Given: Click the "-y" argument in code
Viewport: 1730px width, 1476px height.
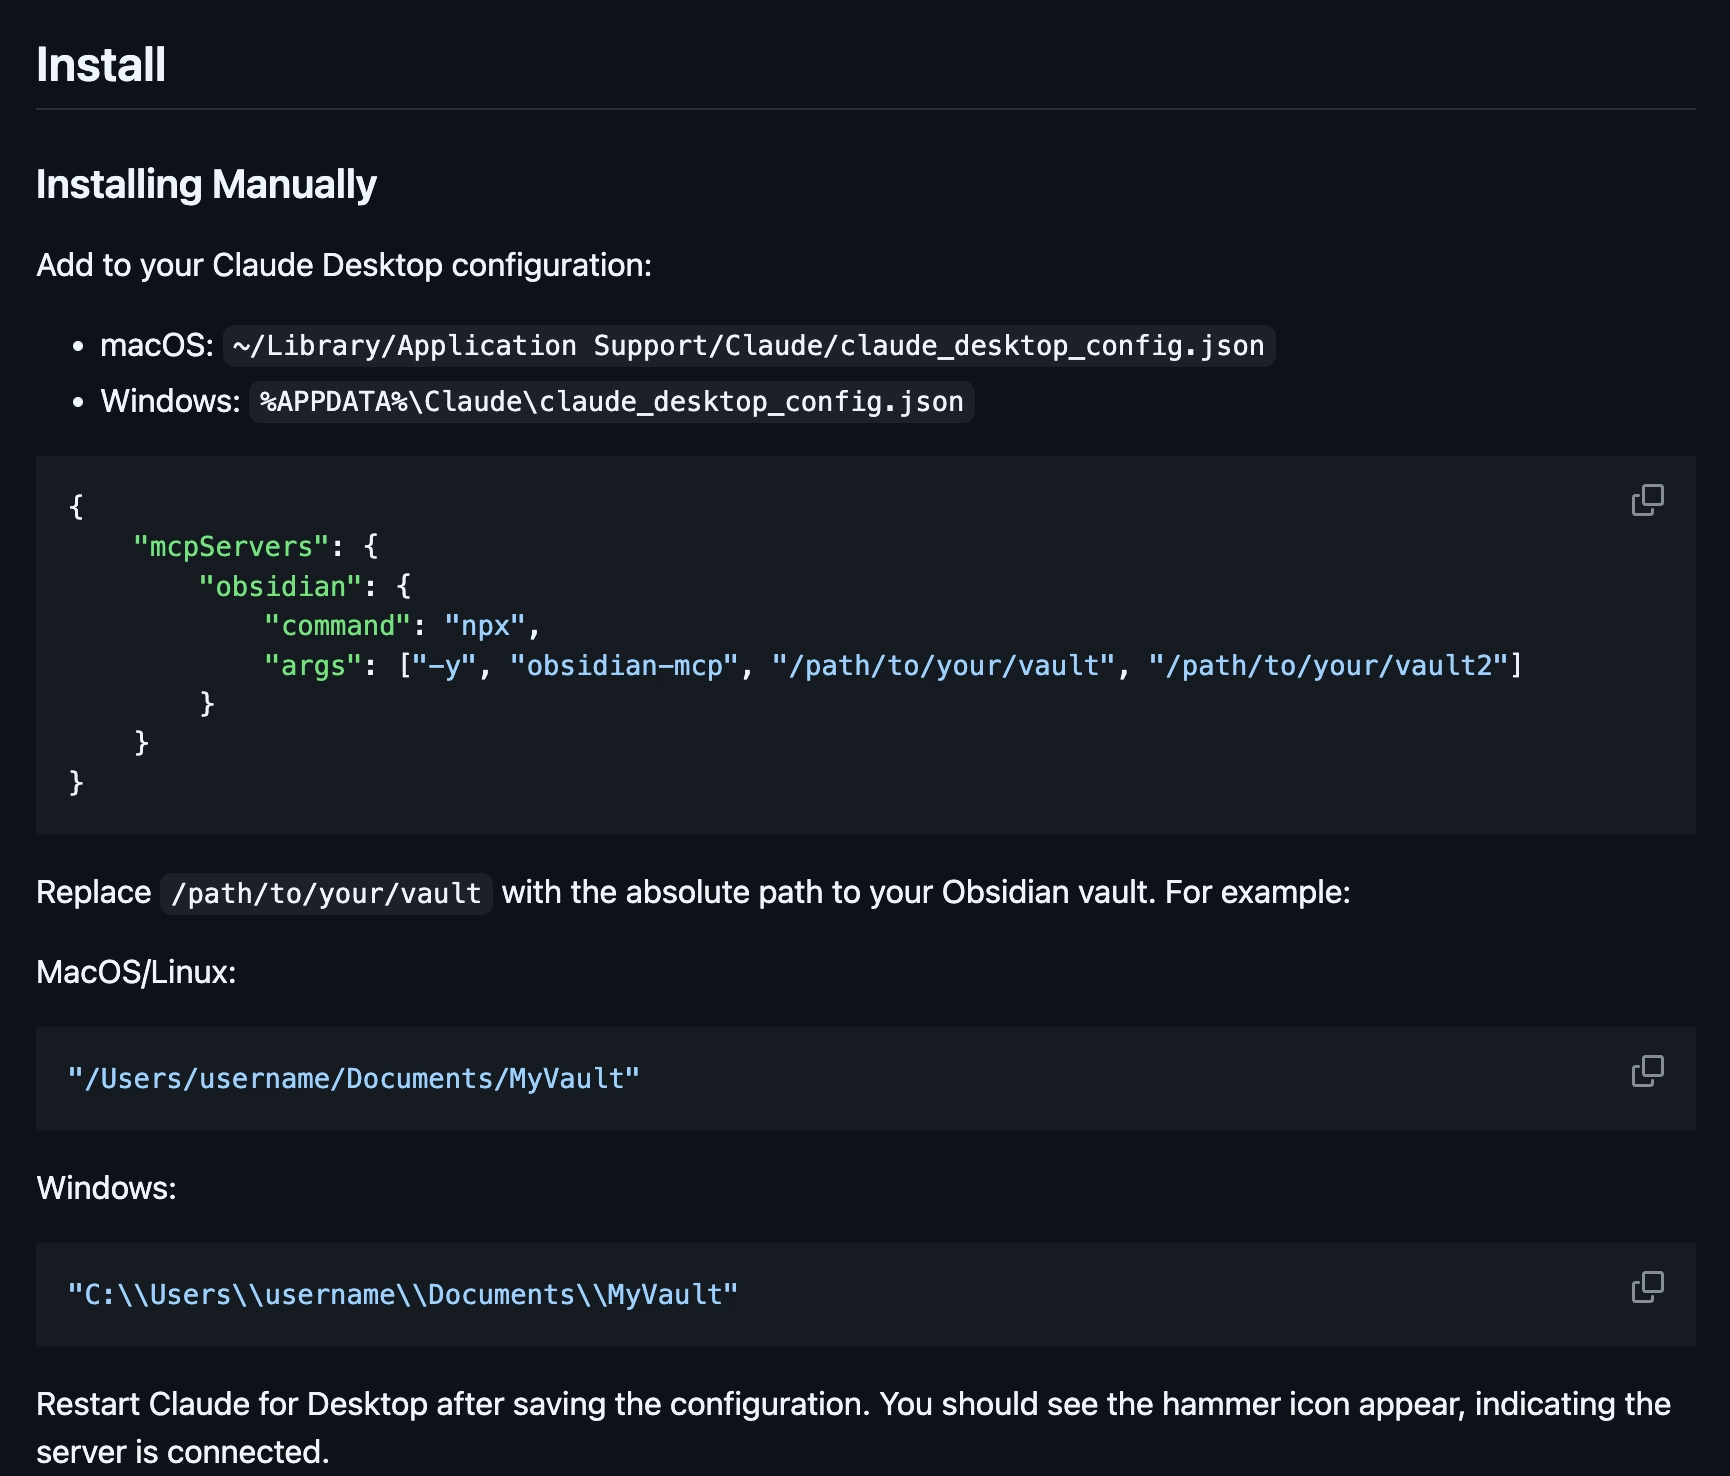Looking at the screenshot, I should 444,666.
